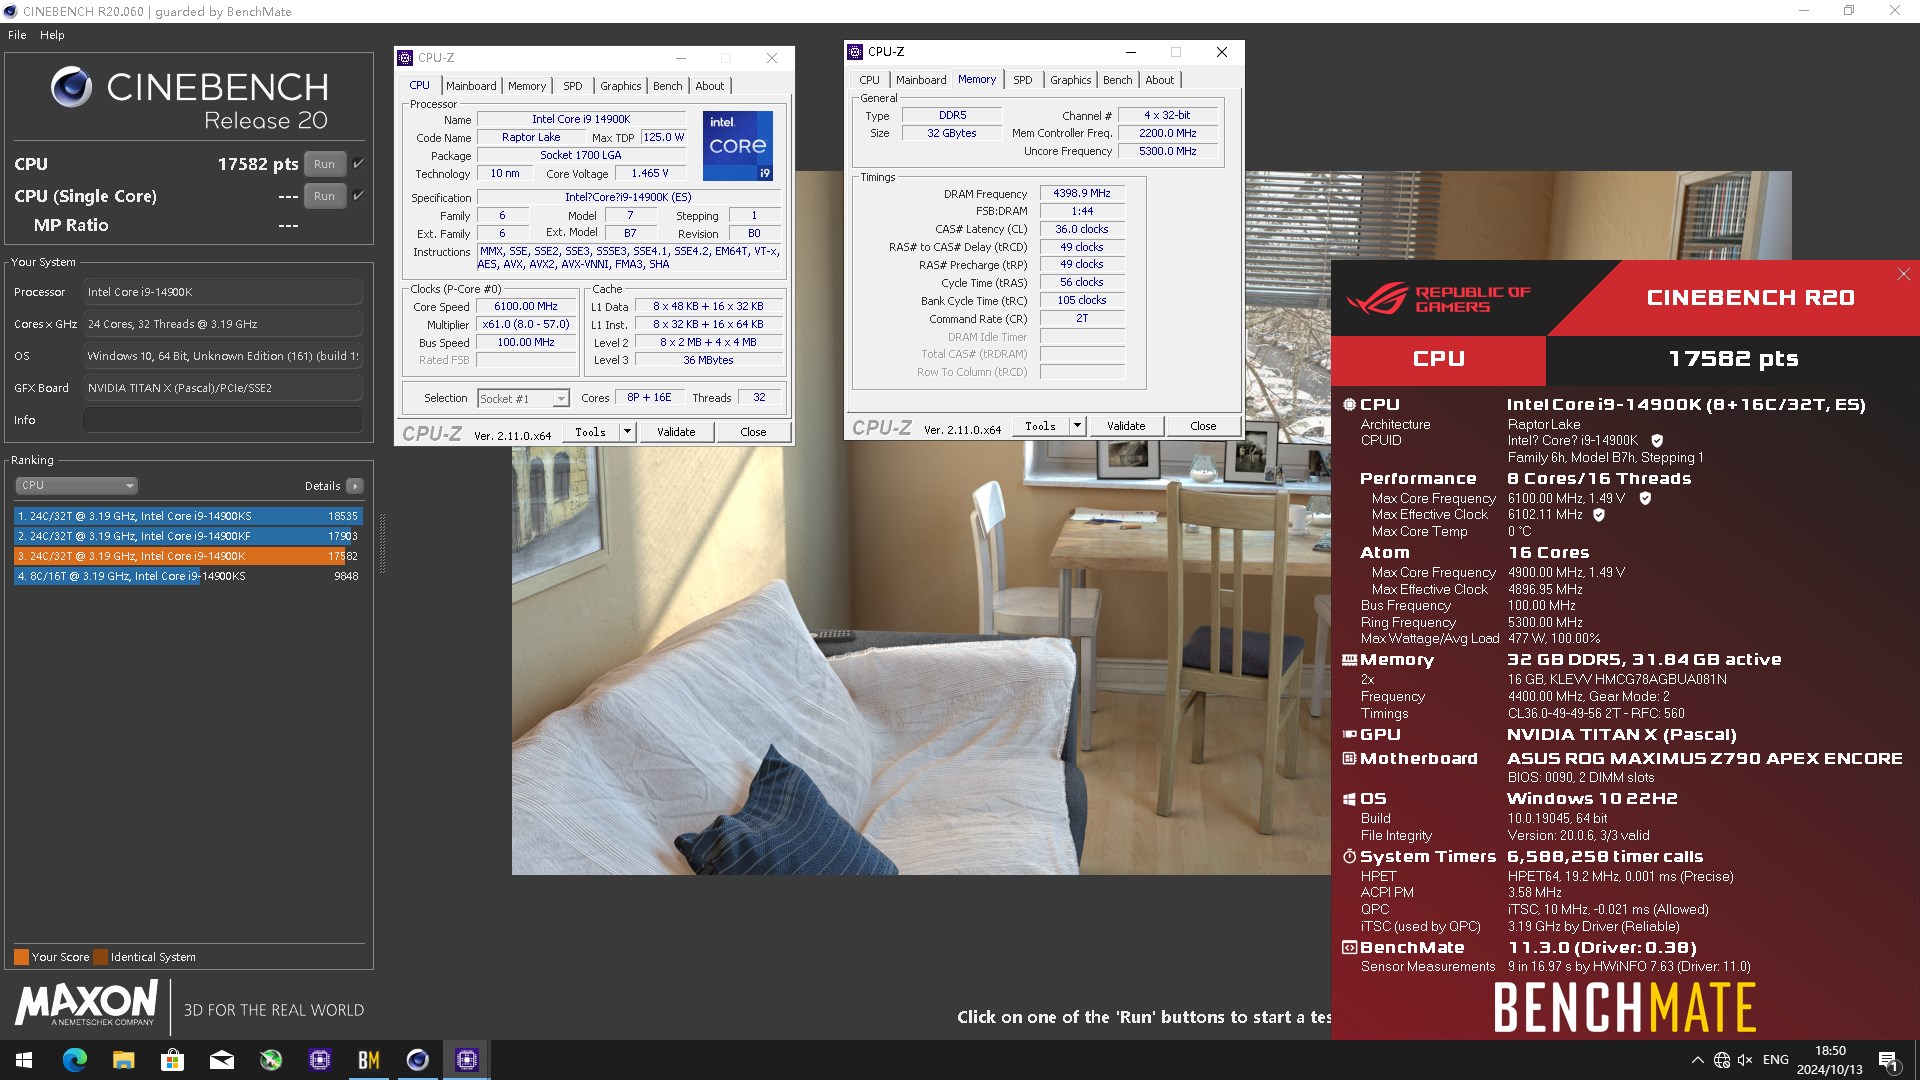This screenshot has height=1080, width=1920.
Task: Toggle the CPU test checkbox
Action: tap(358, 163)
